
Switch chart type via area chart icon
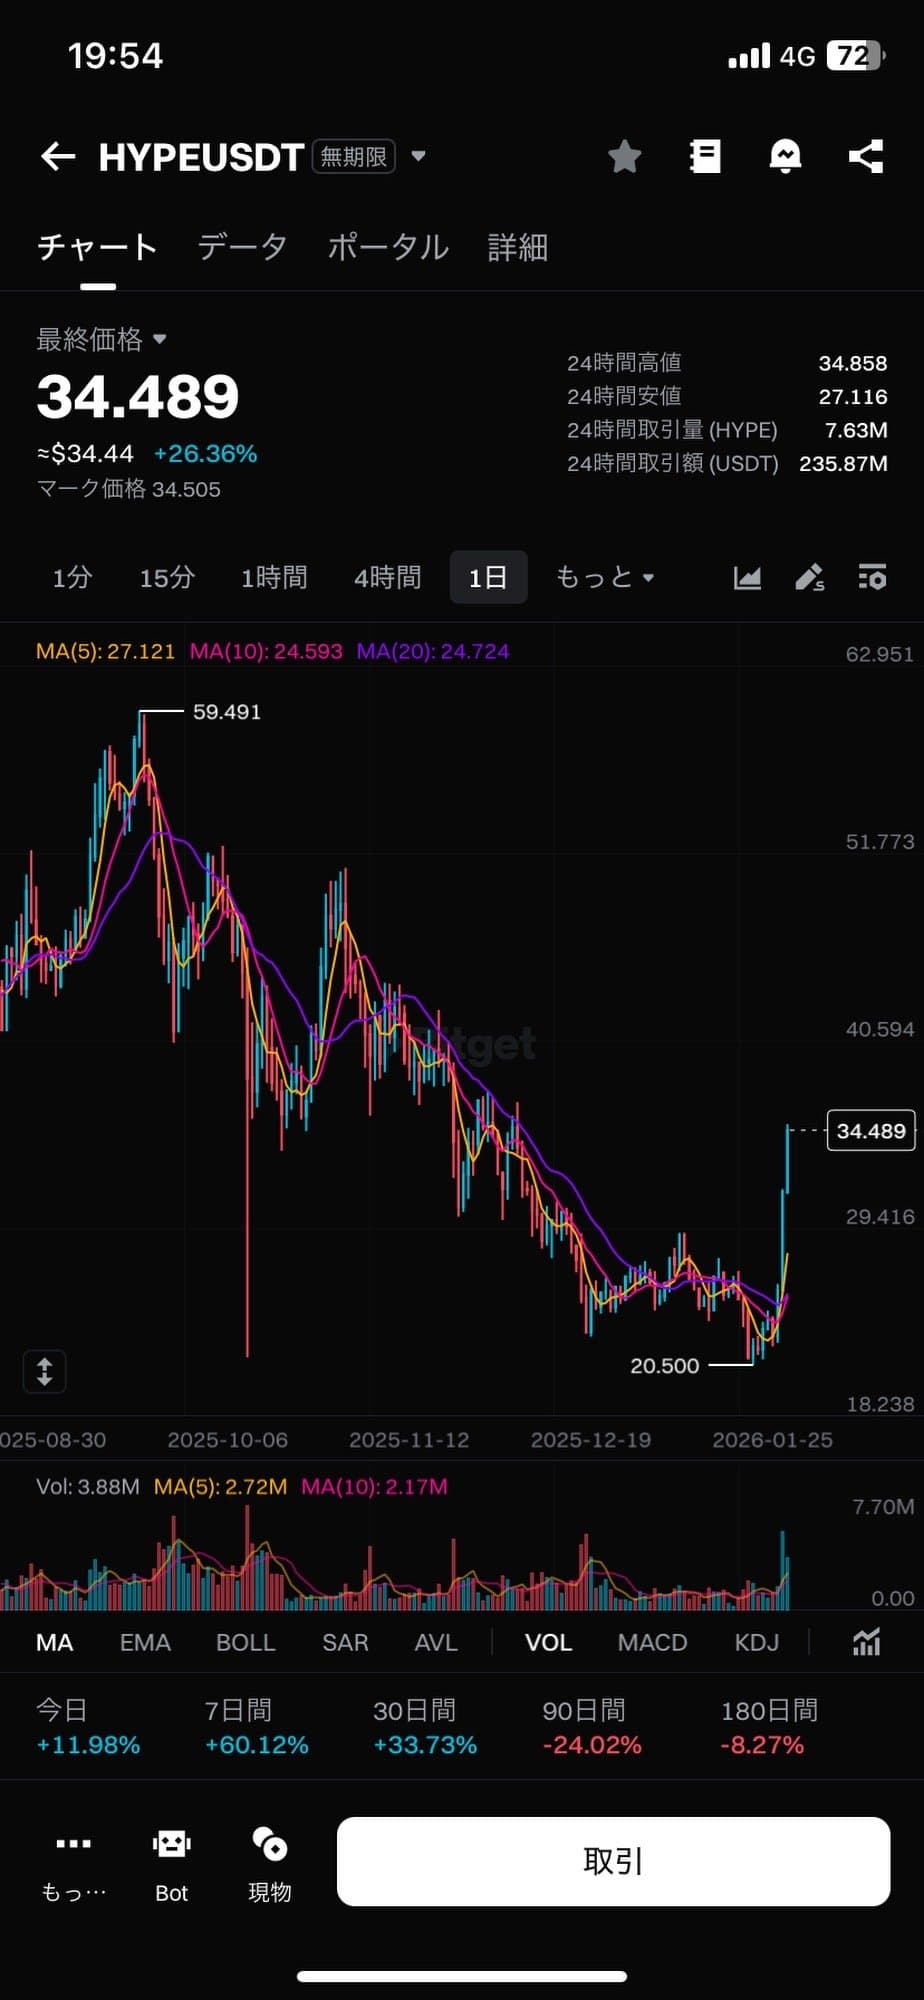(x=747, y=577)
